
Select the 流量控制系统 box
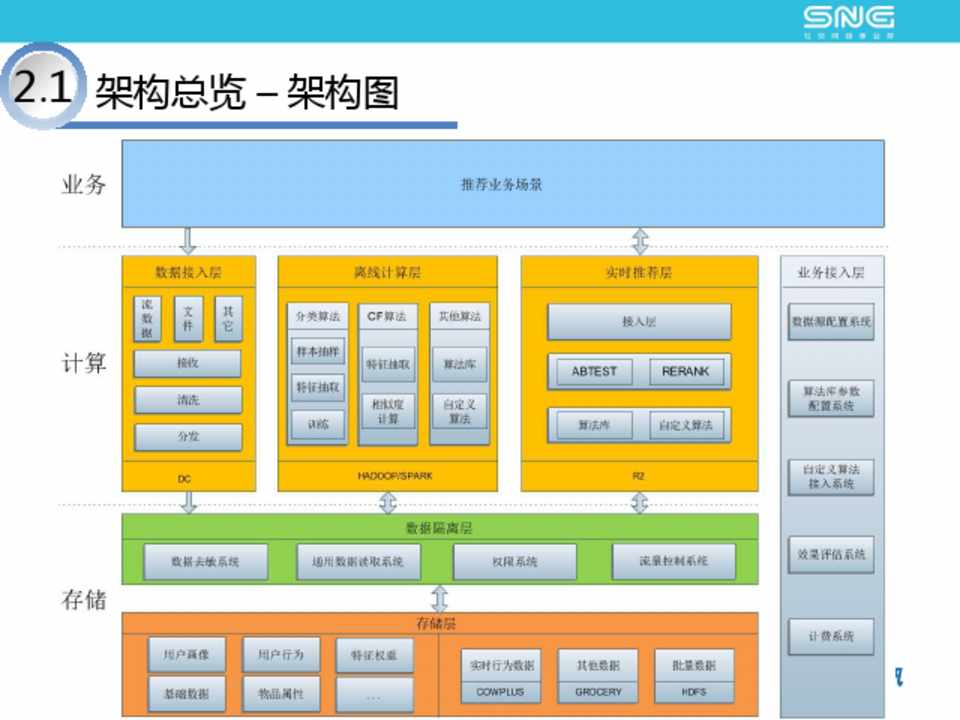pos(673,562)
